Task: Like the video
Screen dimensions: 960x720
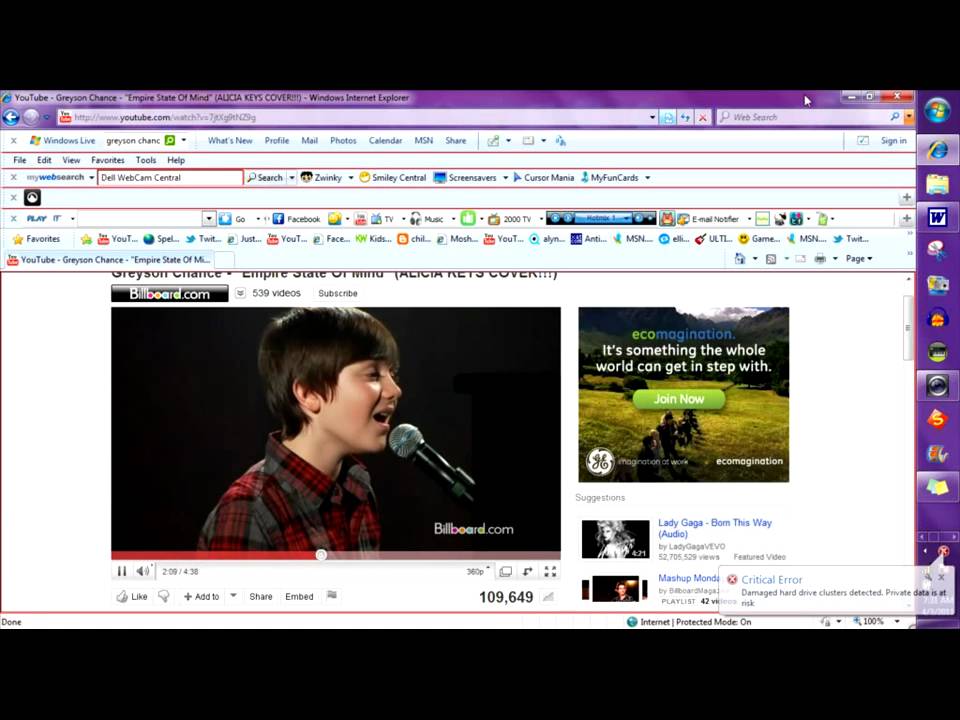Action: coord(132,596)
